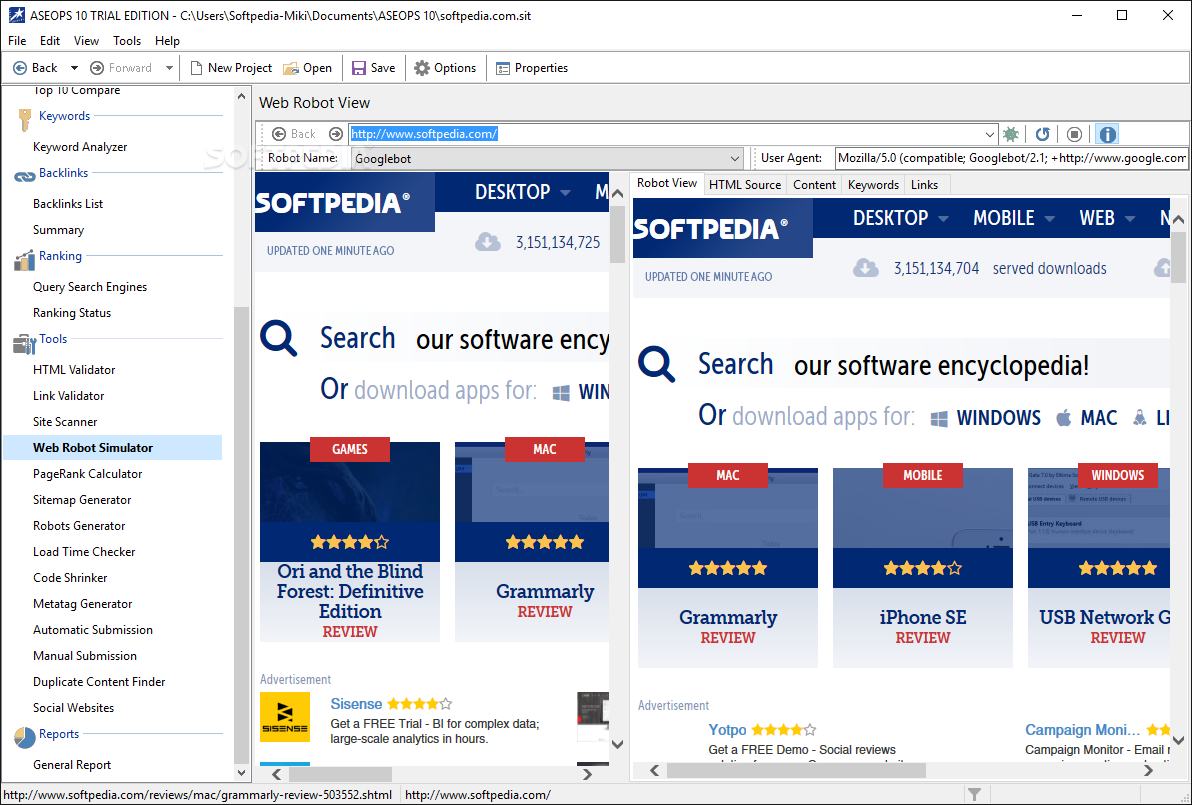This screenshot has height=805, width=1192.
Task: Click the Sisense ad link
Action: pyautogui.click(x=356, y=704)
